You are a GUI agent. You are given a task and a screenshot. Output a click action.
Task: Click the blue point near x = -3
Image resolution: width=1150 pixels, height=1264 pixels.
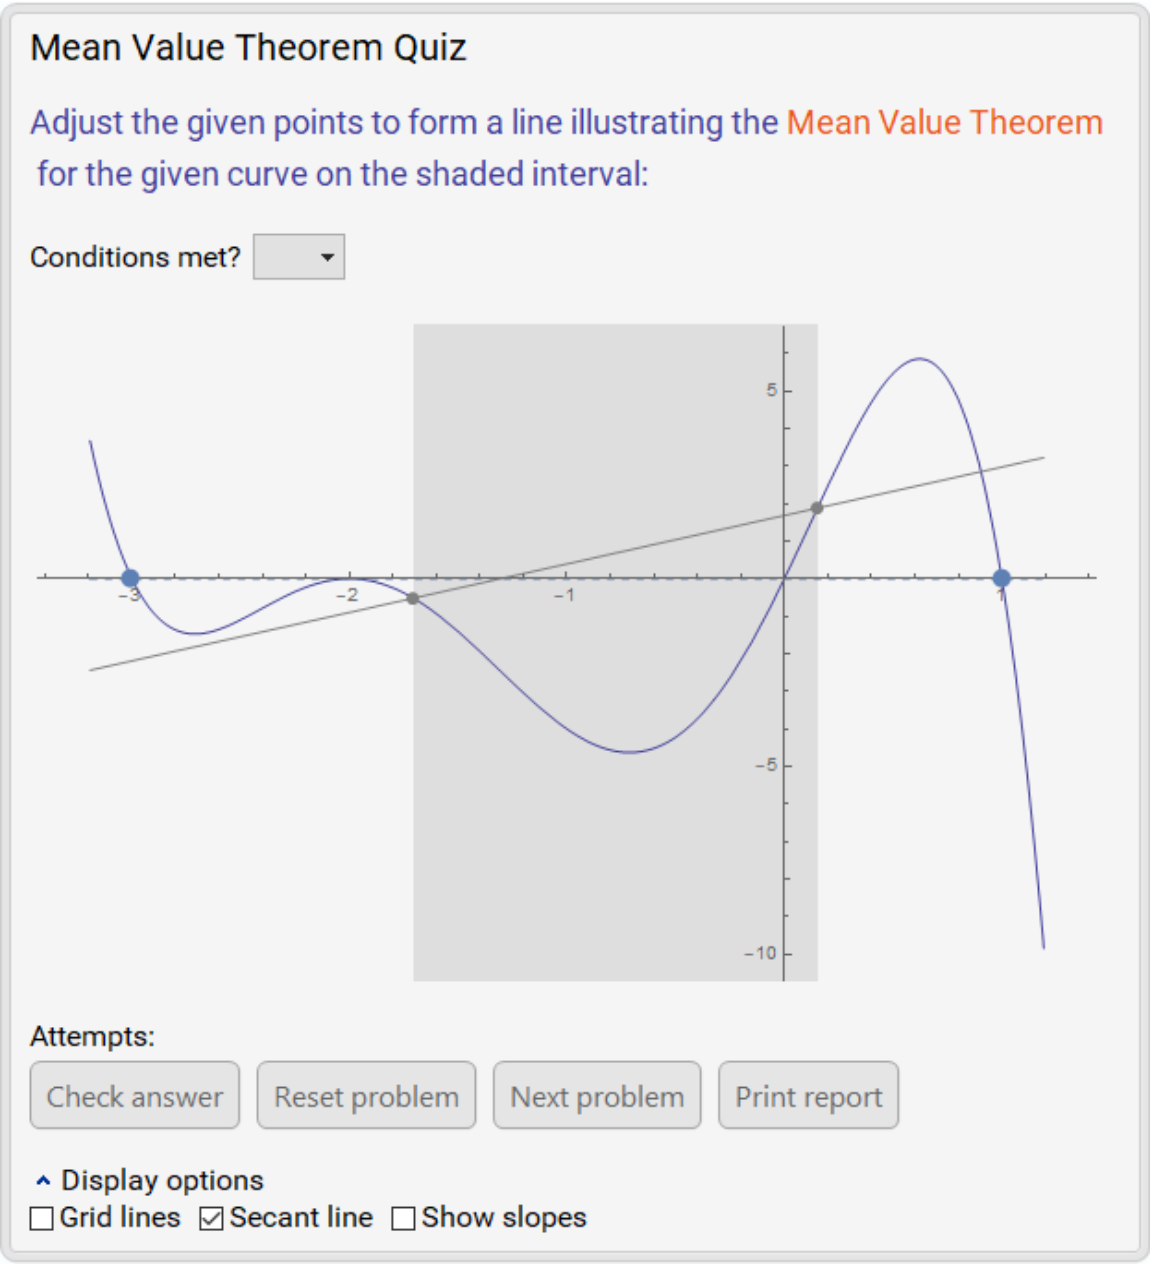[x=130, y=578]
